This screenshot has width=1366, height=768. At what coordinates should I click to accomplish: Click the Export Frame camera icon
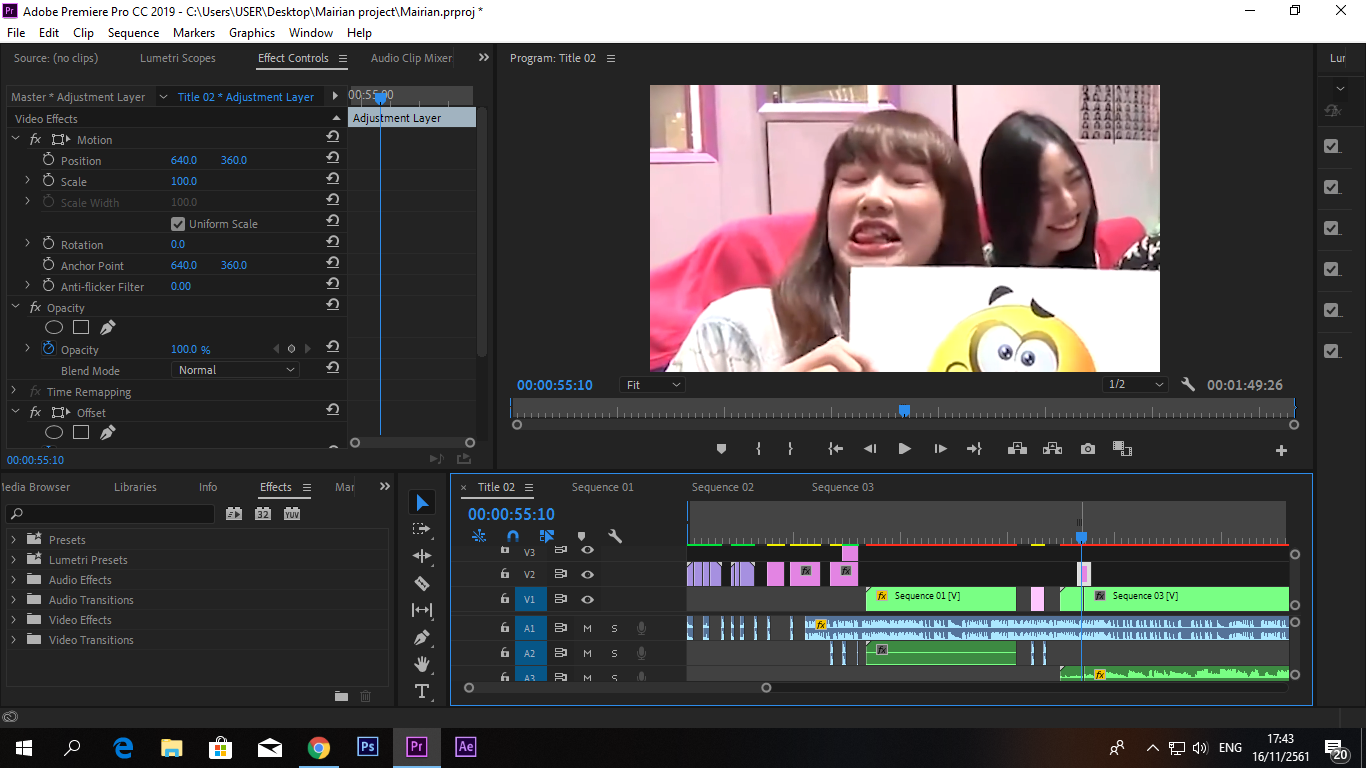point(1088,449)
